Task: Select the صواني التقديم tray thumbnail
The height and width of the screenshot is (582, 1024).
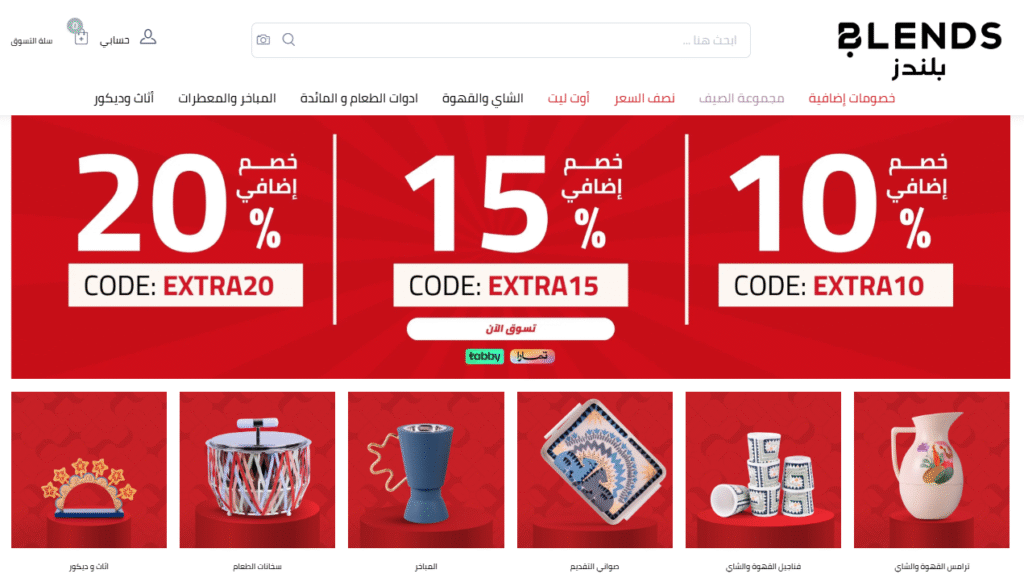Action: click(594, 470)
